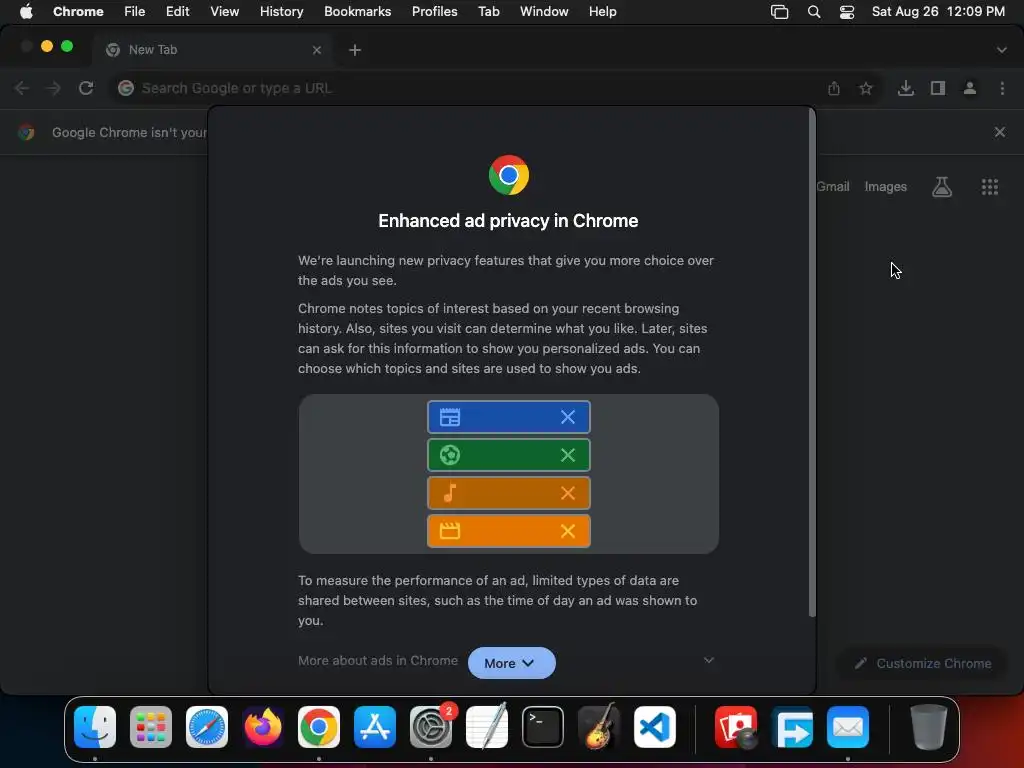Open Launchpad from the Dock
Image resolution: width=1024 pixels, height=768 pixels.
(151, 727)
